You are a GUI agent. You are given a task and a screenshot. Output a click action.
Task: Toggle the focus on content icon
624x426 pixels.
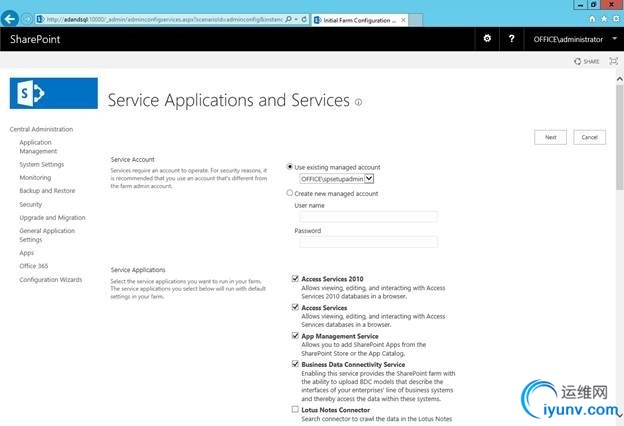[614, 61]
